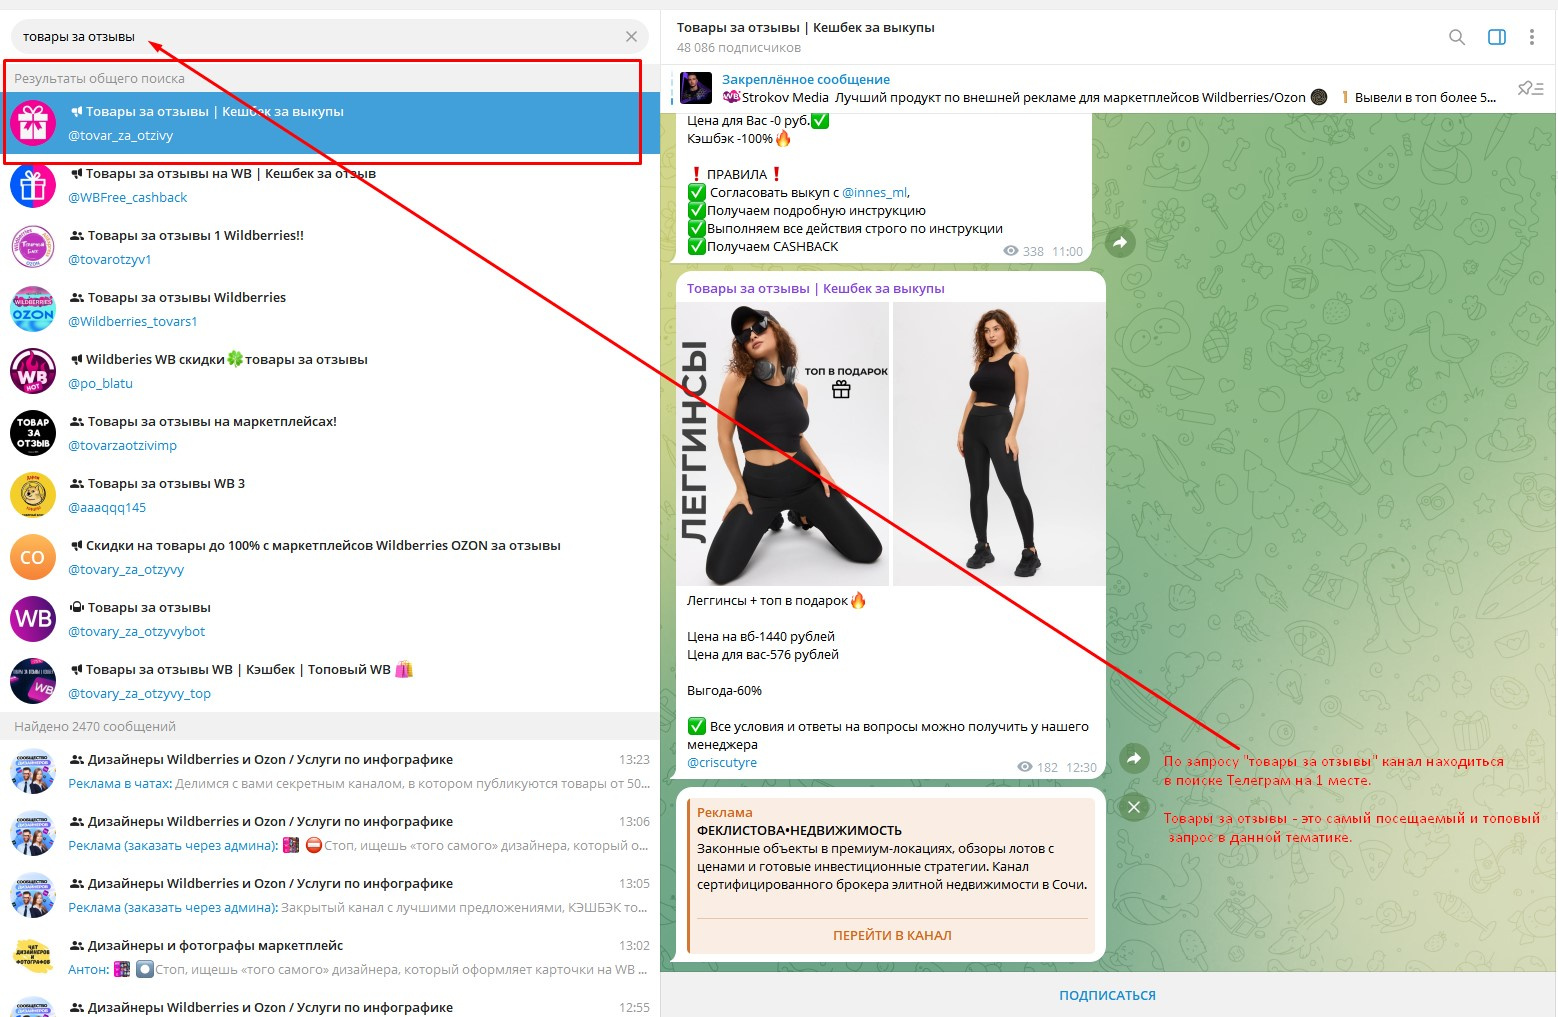
Task: Open @tovary_za_otzyvy_top channel avatar
Action: point(33,681)
